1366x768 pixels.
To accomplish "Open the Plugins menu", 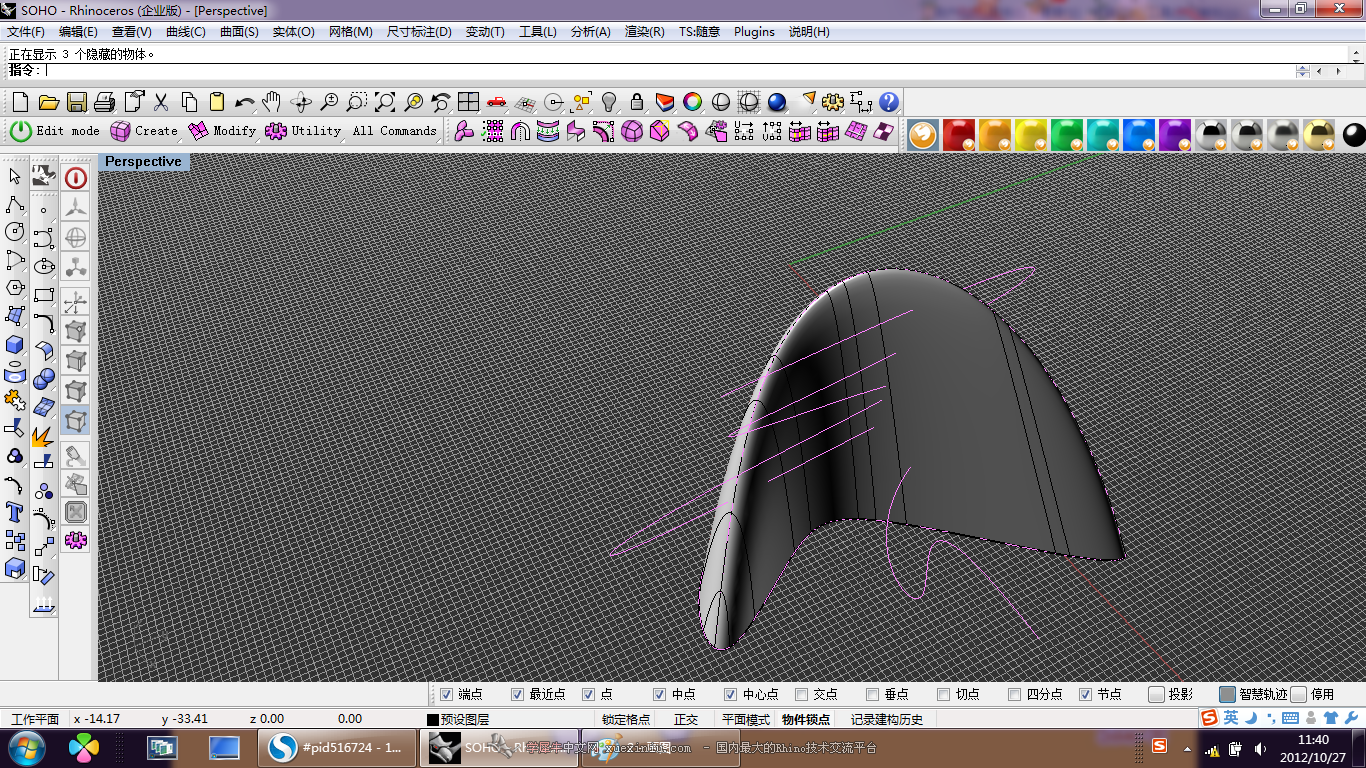I will pos(754,32).
